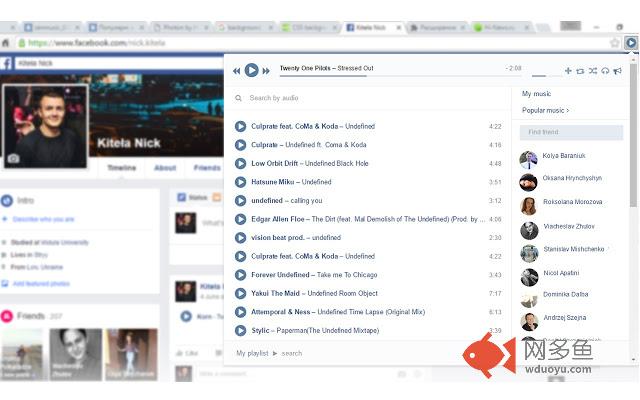Click the megaphone broadcast icon
The image size is (640, 400).
(618, 71)
